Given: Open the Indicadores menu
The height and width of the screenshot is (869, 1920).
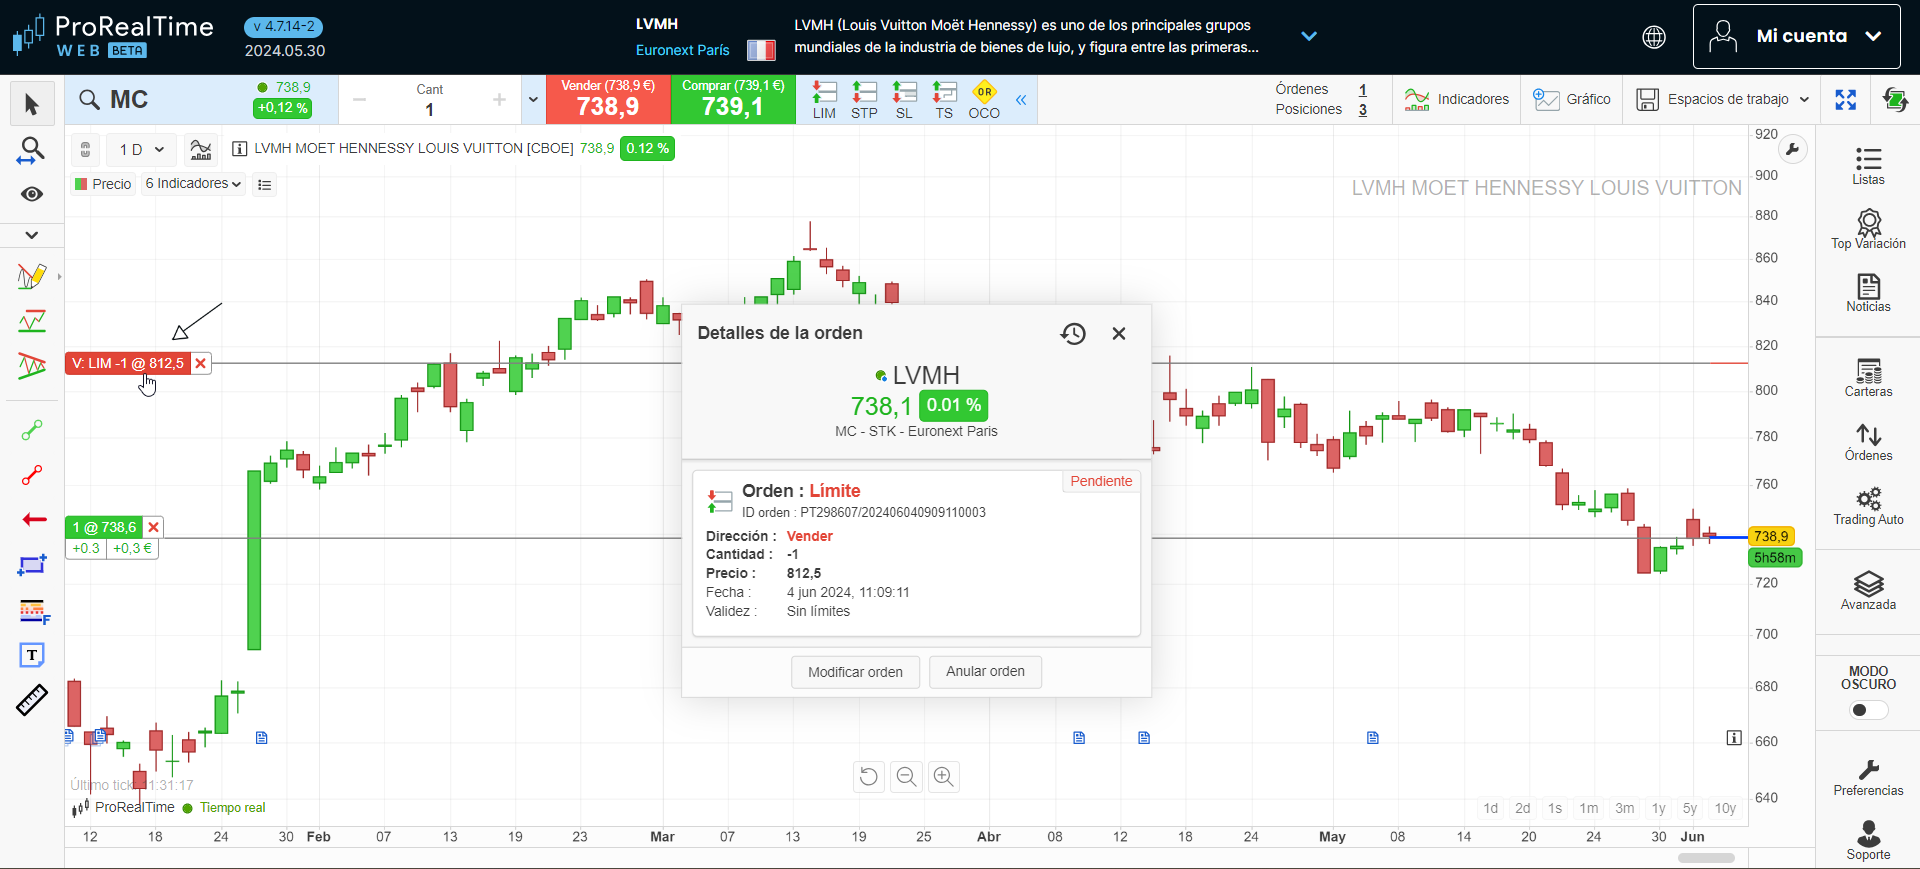Looking at the screenshot, I should point(1456,100).
